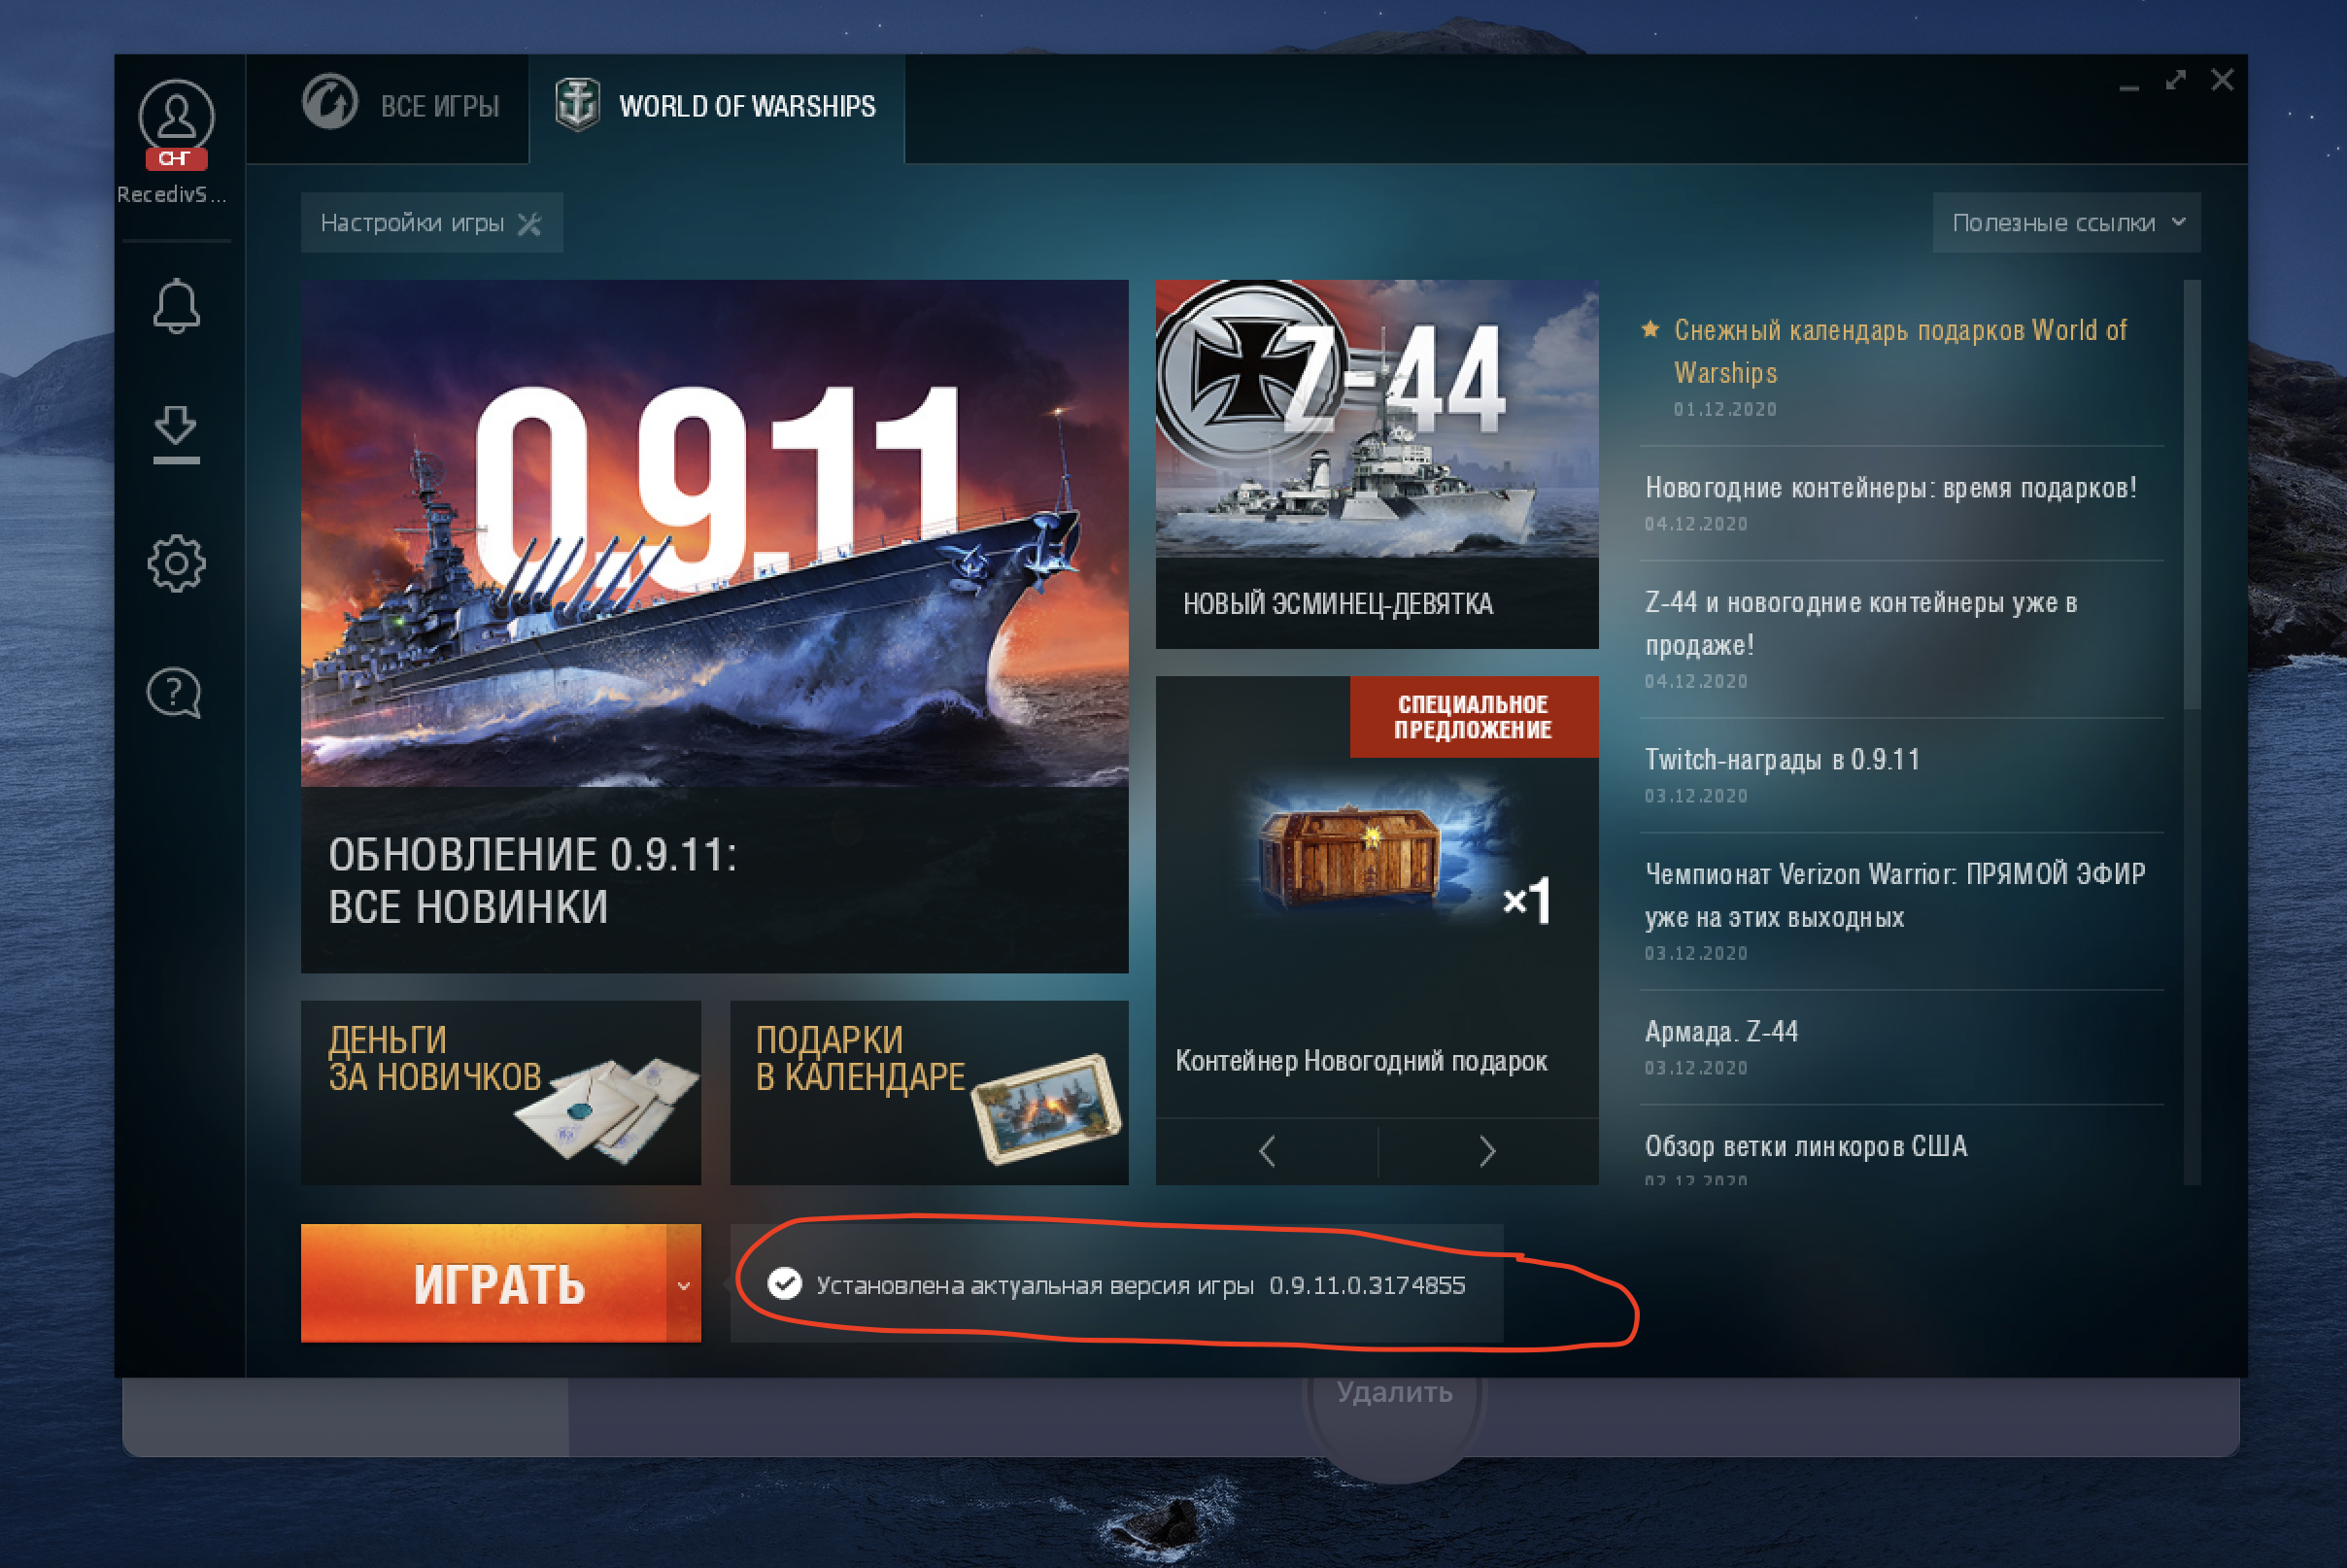Open support question bubble icon
Viewport: 2347px width, 1568px height.
(175, 692)
